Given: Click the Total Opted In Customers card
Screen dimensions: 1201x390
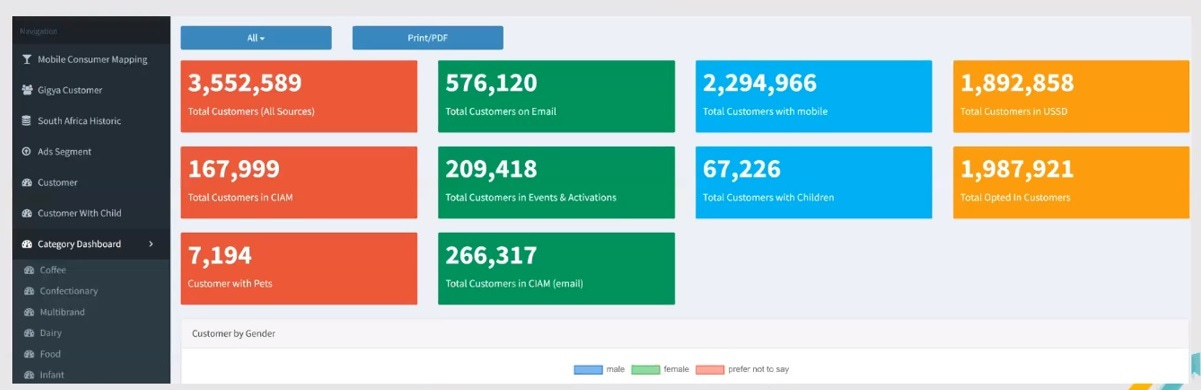Looking at the screenshot, I should [x=1071, y=183].
